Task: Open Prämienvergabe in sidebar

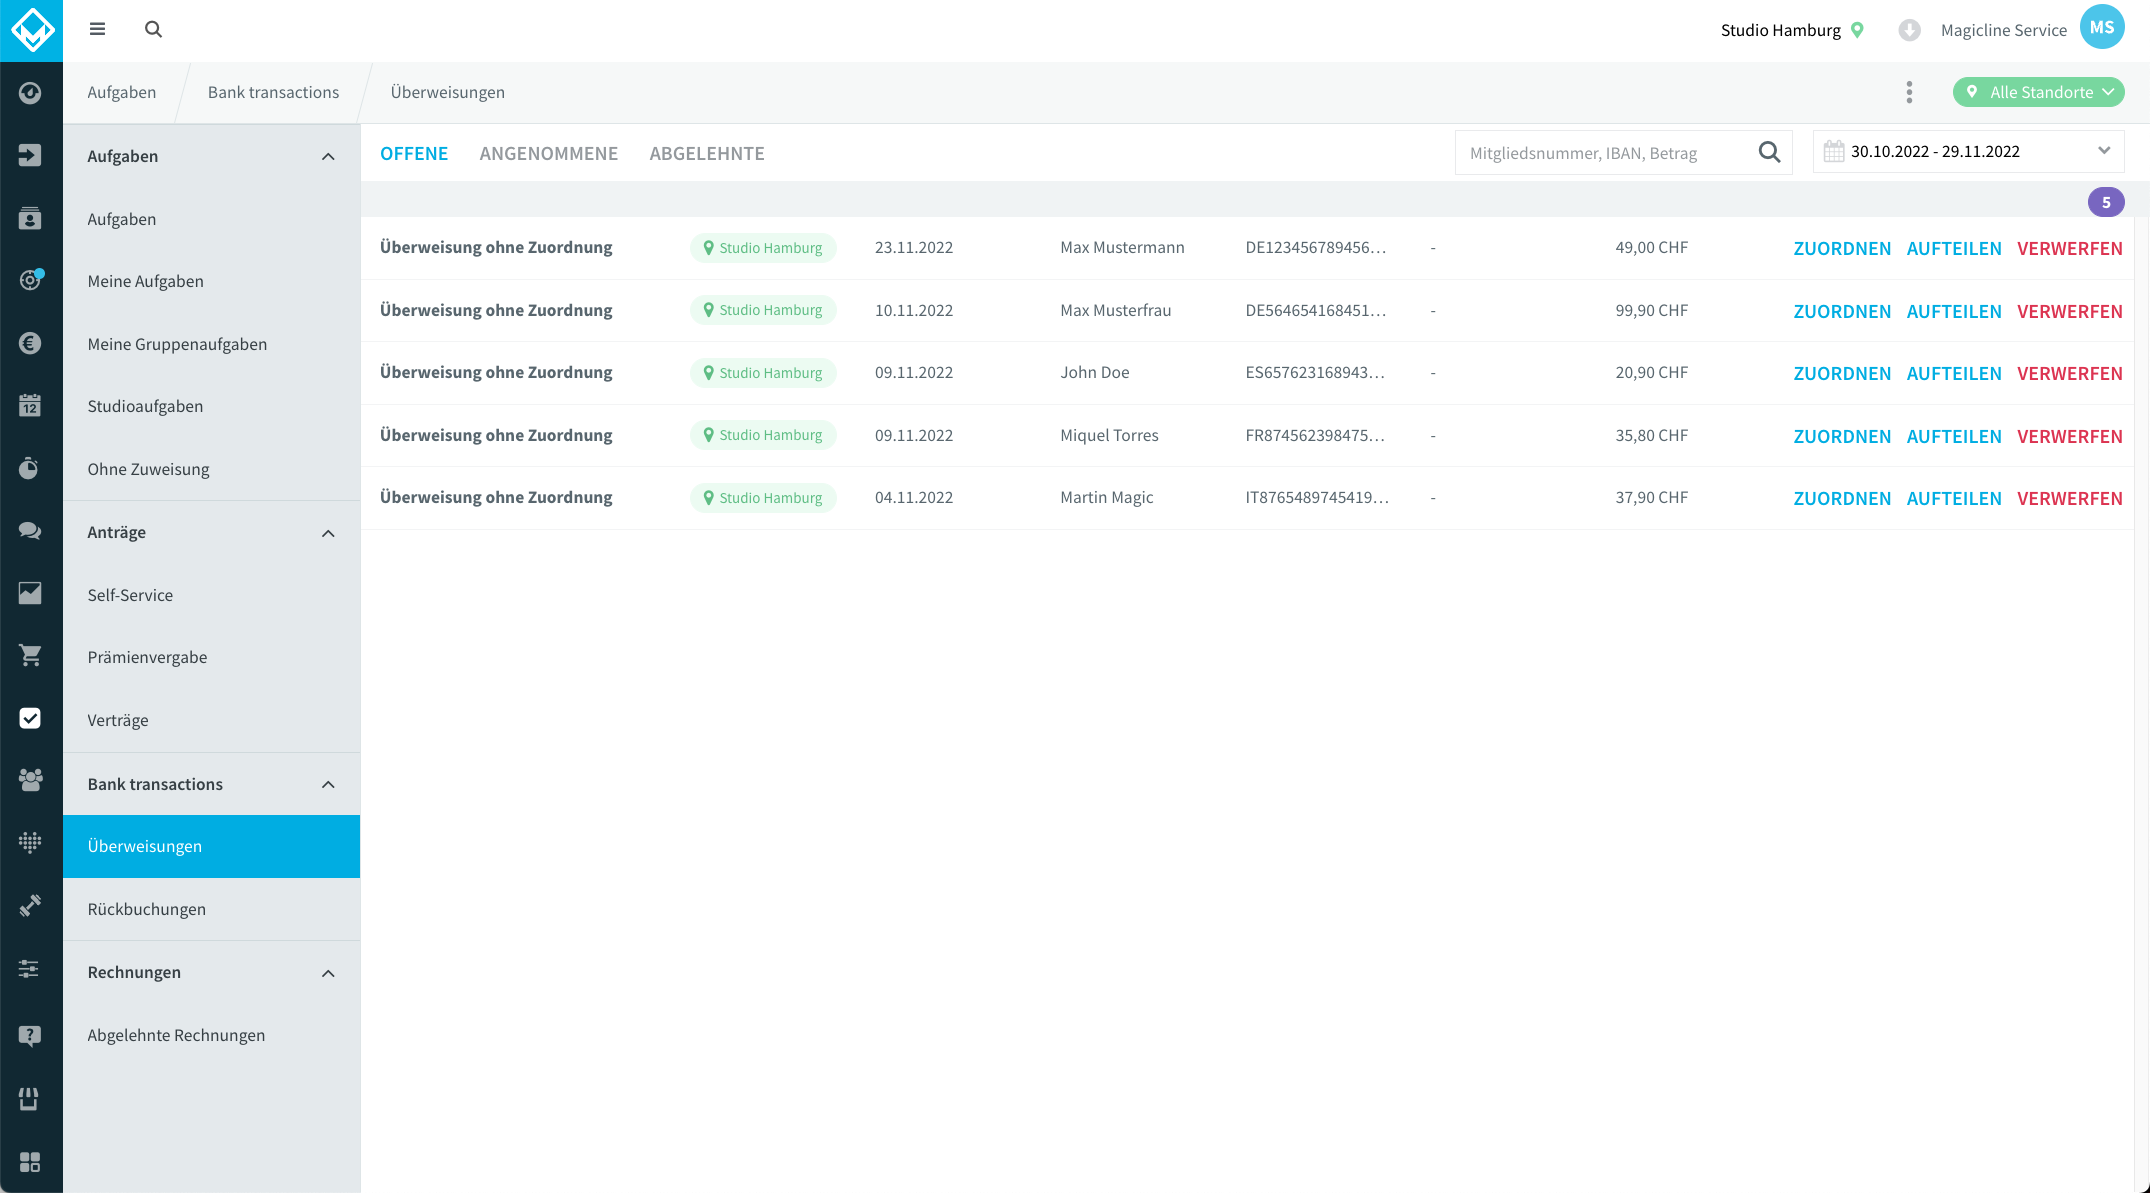Action: point(211,657)
